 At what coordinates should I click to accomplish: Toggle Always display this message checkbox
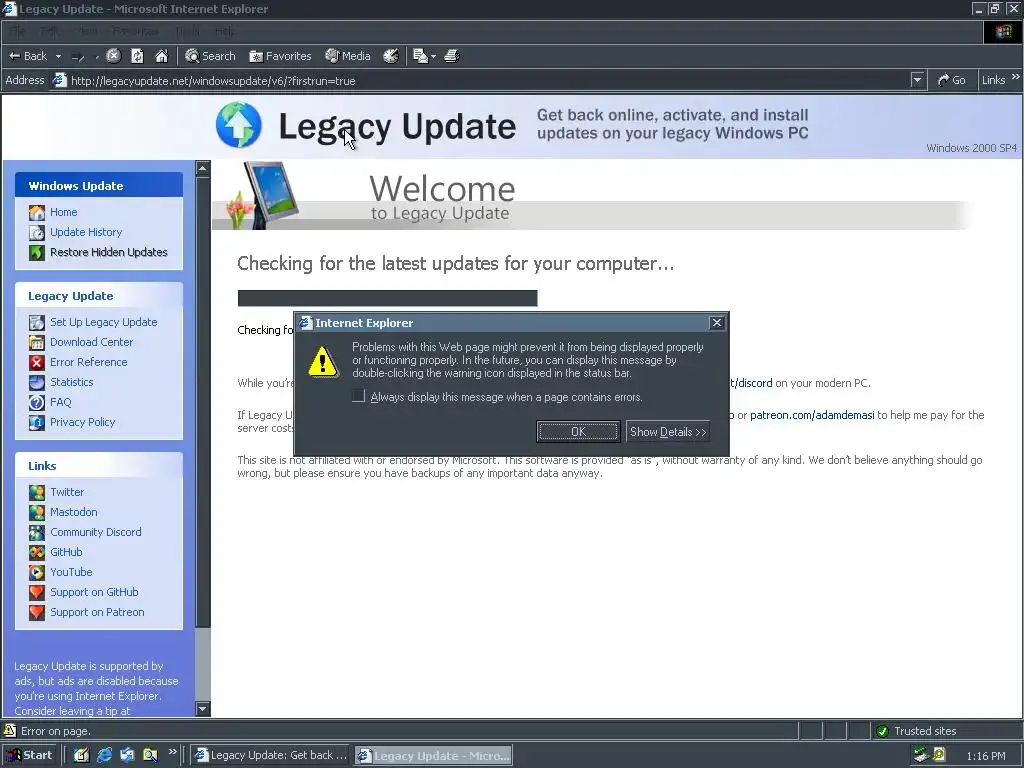click(x=358, y=396)
